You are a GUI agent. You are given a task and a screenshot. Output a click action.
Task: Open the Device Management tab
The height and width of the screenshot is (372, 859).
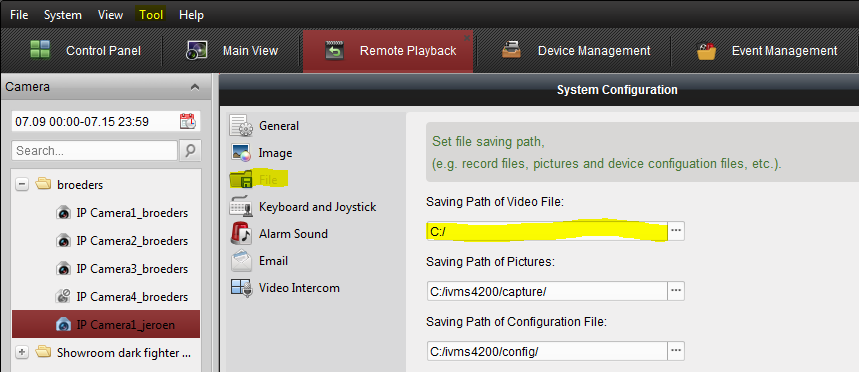point(575,51)
